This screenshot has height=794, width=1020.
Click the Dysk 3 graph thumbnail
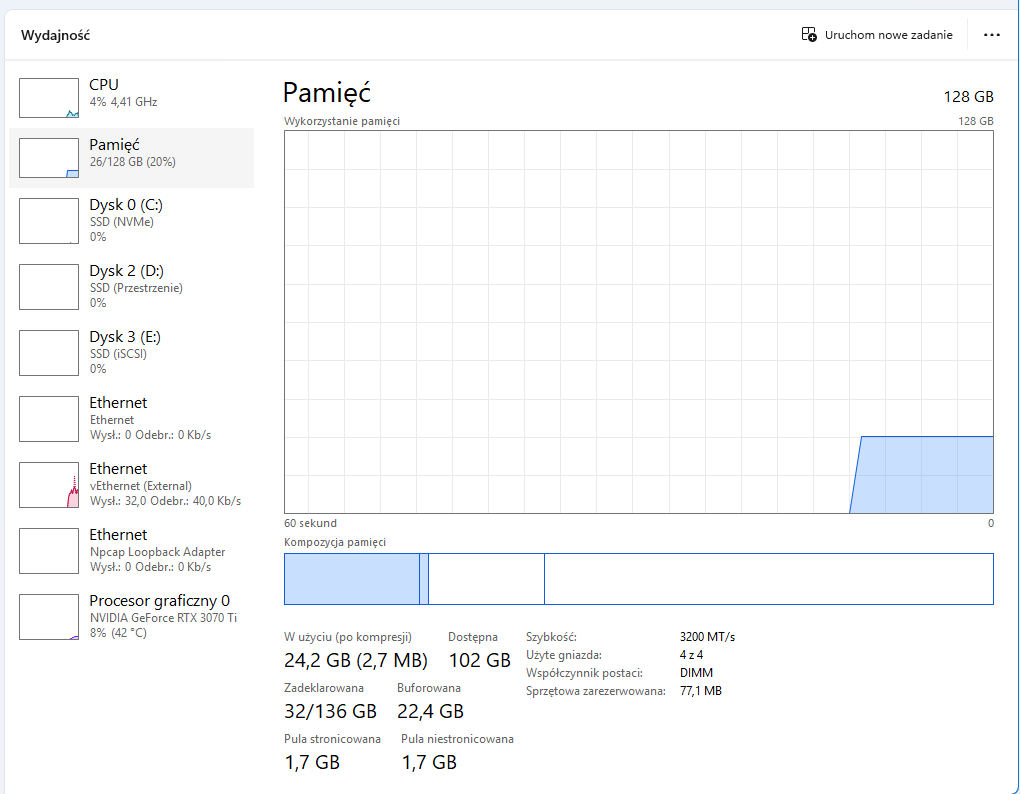click(49, 353)
